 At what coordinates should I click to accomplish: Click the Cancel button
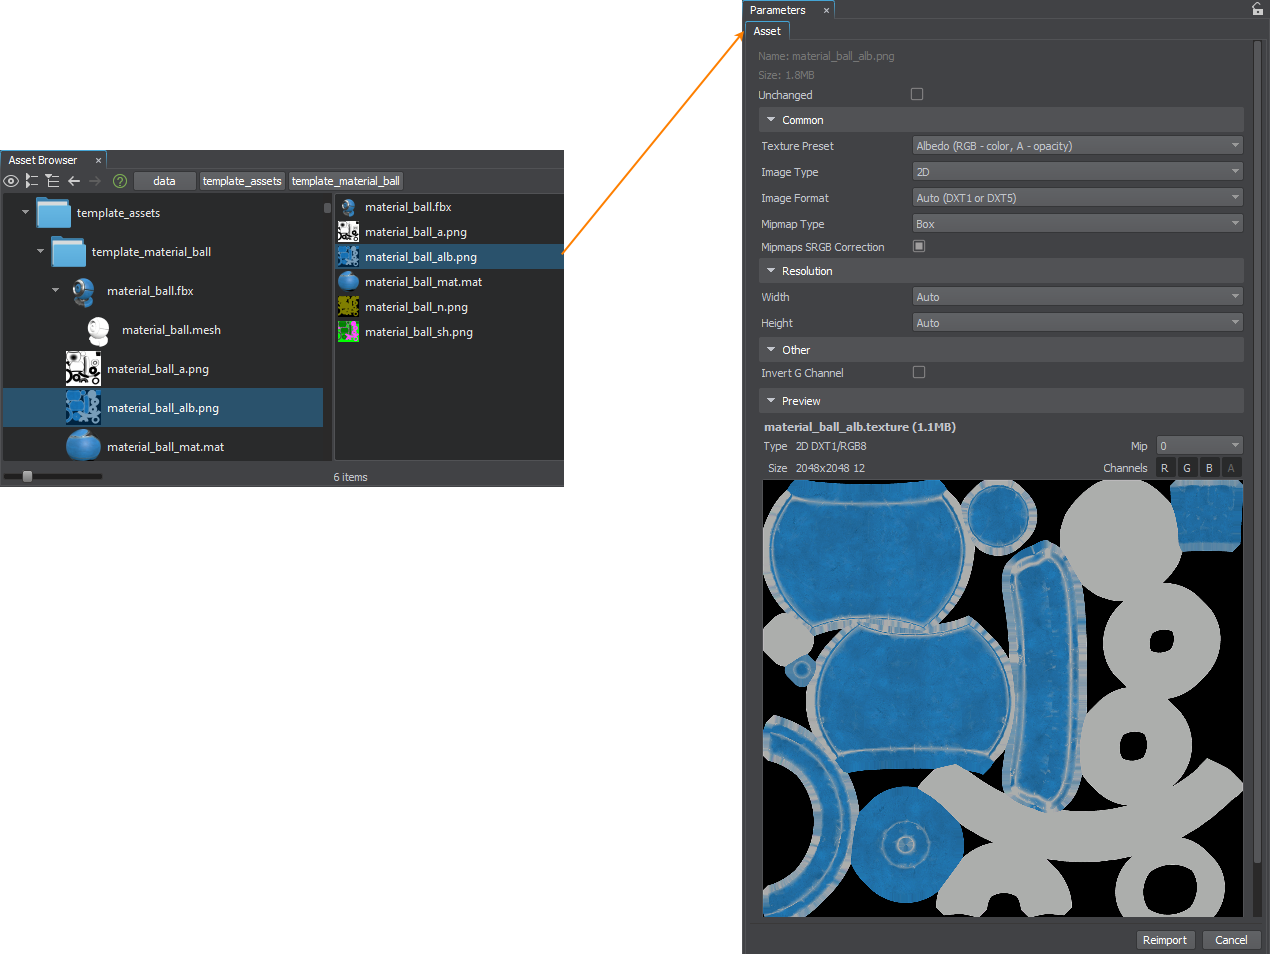click(1231, 940)
